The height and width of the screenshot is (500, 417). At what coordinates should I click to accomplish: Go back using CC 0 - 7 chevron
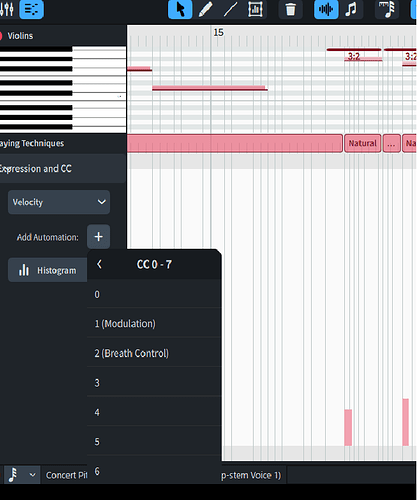(99, 264)
